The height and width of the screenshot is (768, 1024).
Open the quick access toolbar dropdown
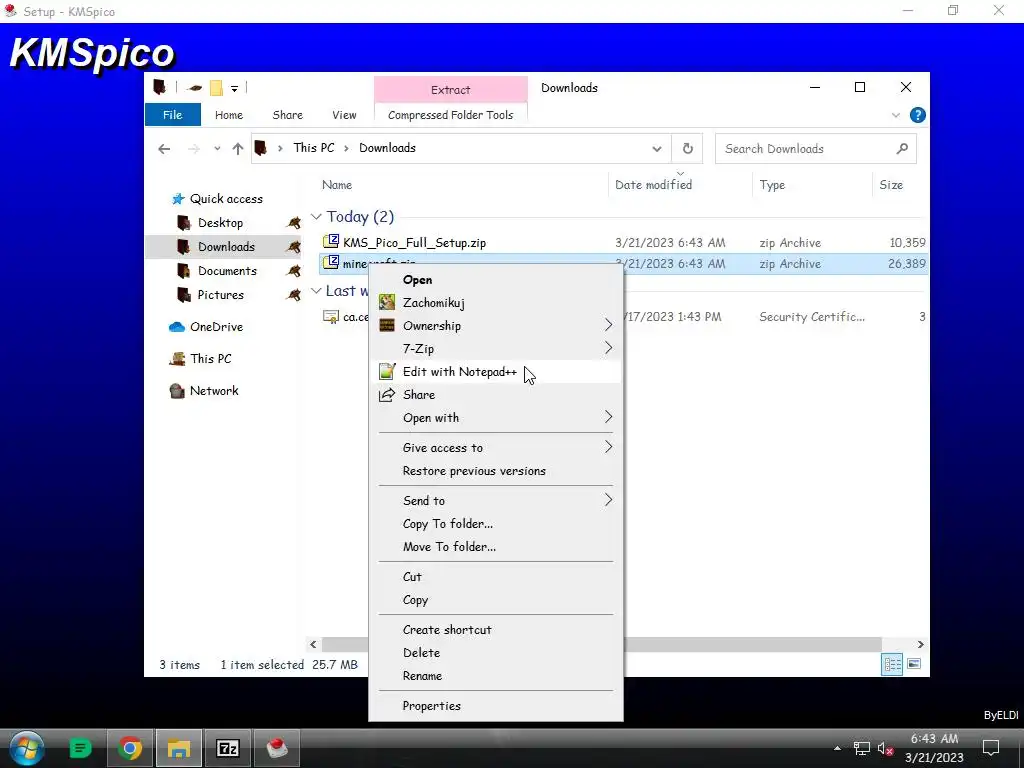[234, 88]
